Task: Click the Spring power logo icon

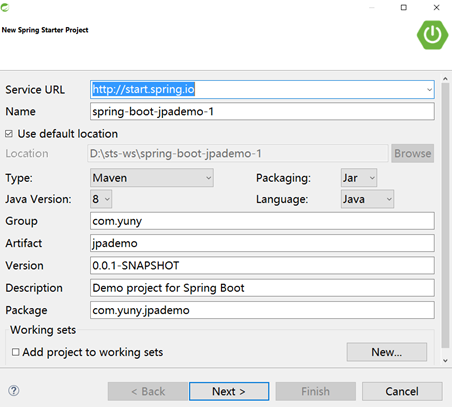Action: point(432,35)
